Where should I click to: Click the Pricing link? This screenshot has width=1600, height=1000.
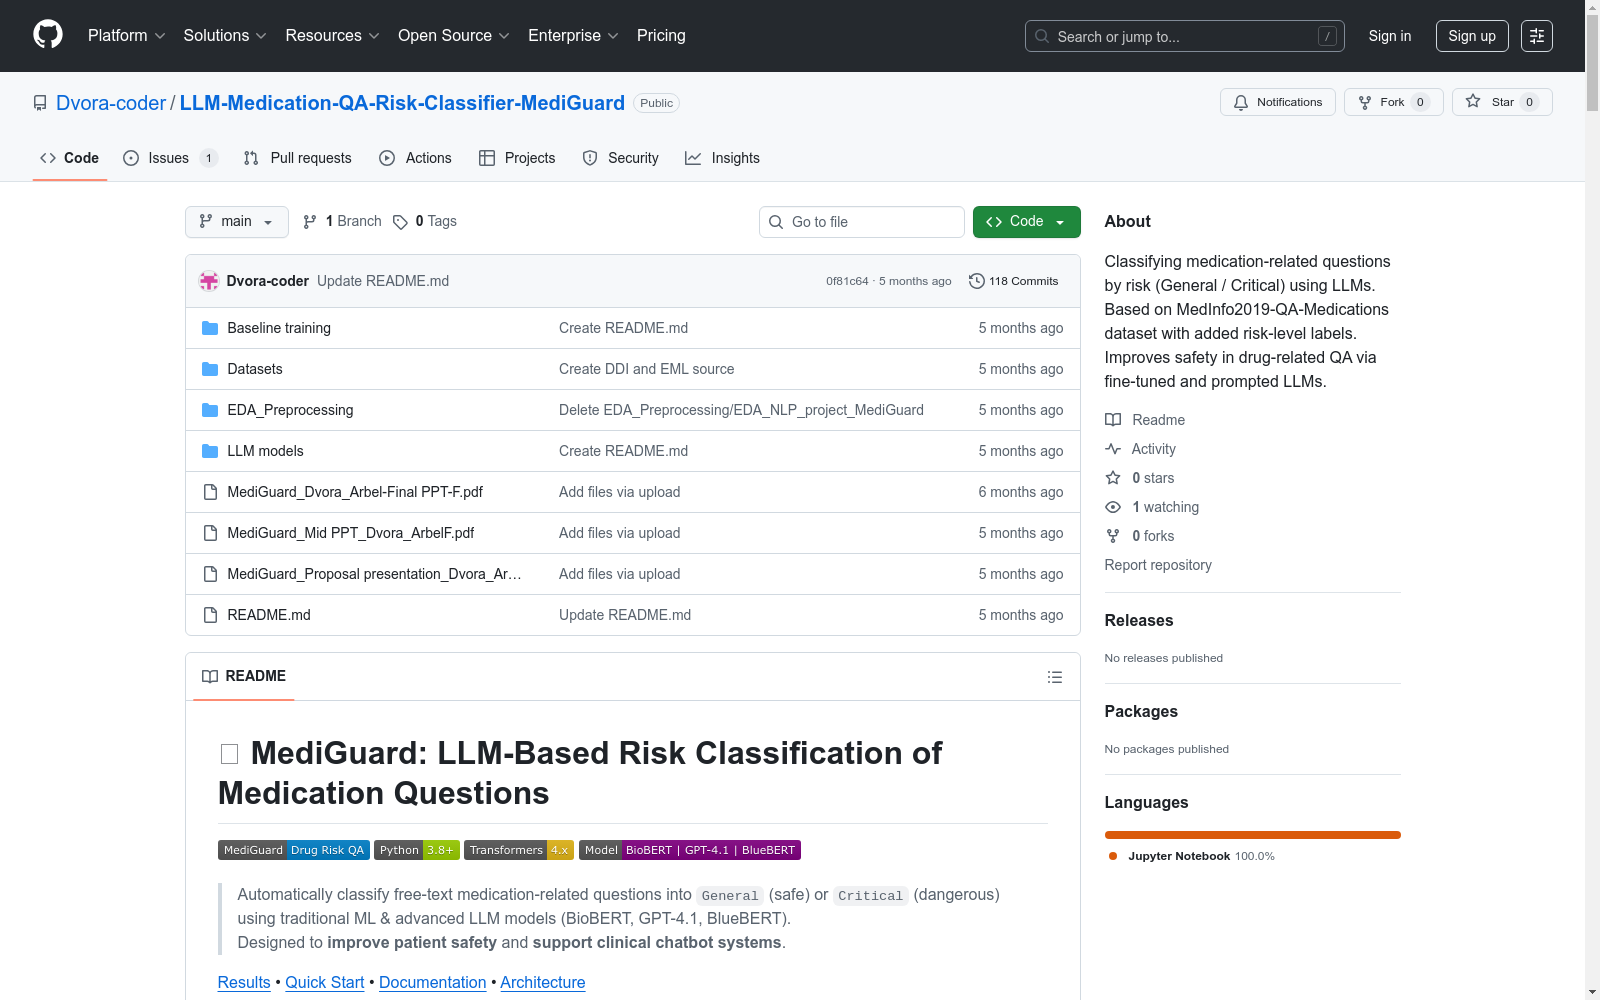point(661,36)
